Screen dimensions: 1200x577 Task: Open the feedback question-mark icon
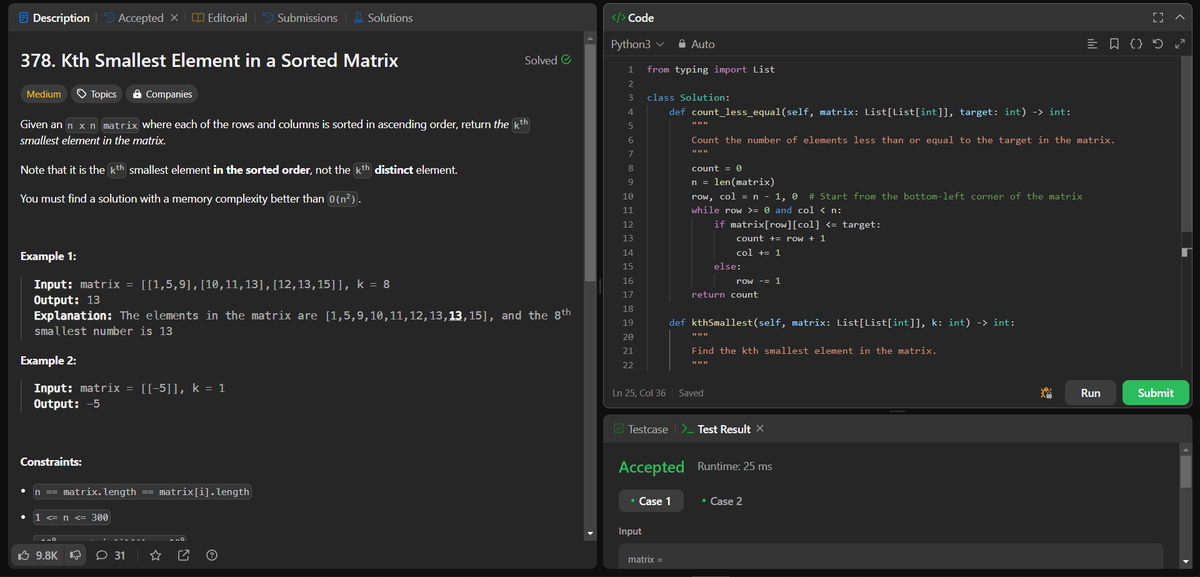(x=211, y=555)
